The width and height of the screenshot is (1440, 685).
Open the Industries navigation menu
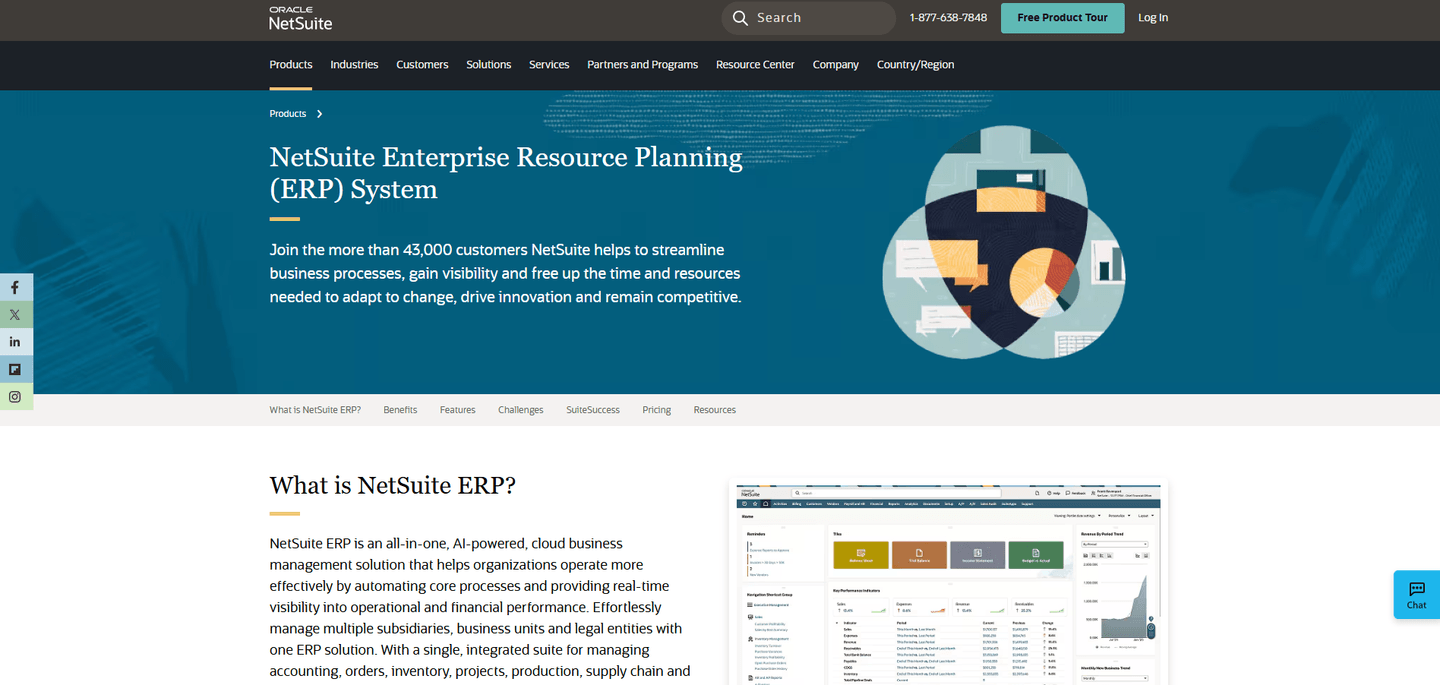pos(354,65)
